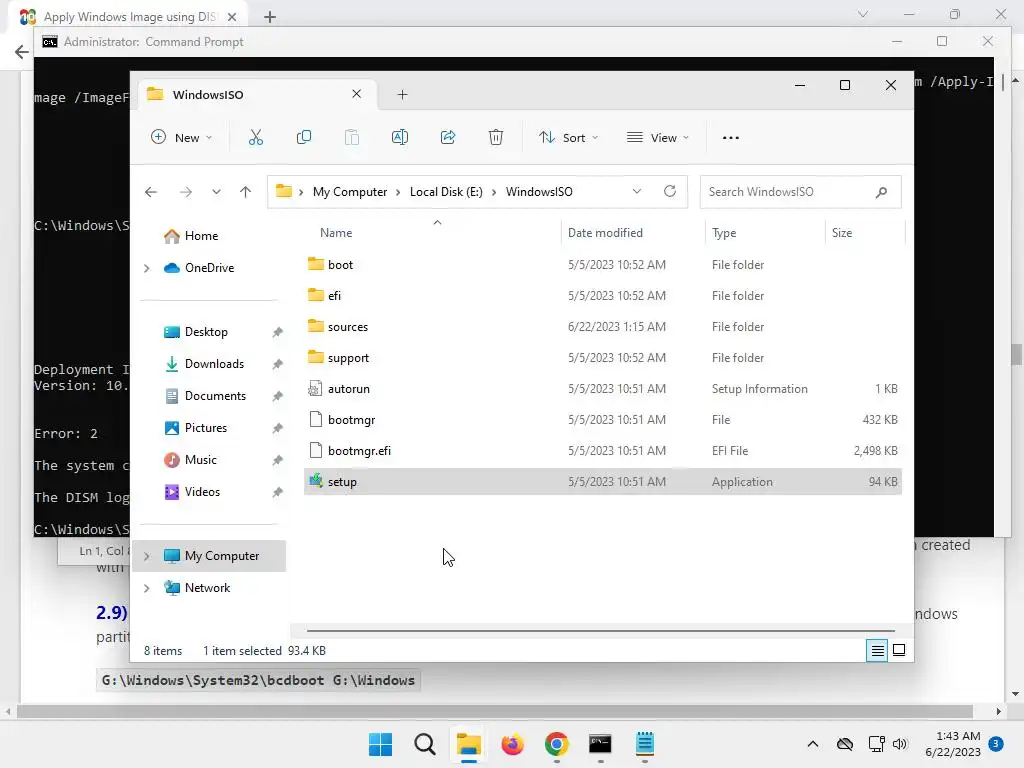1024x768 pixels.
Task: Switch to Command Prompt taskbar icon
Action: click(600, 744)
